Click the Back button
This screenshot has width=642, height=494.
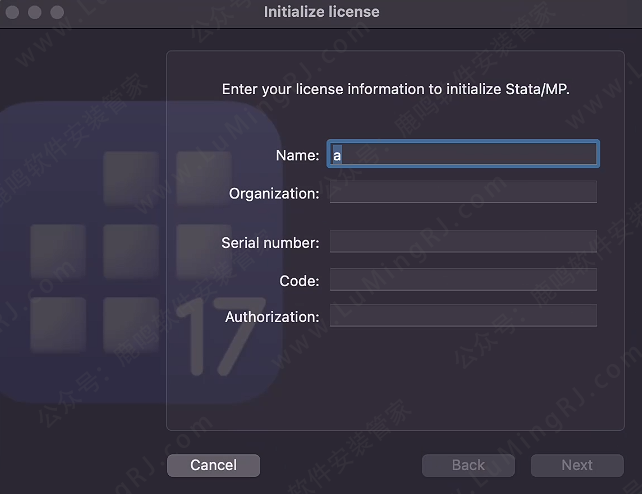coord(468,465)
